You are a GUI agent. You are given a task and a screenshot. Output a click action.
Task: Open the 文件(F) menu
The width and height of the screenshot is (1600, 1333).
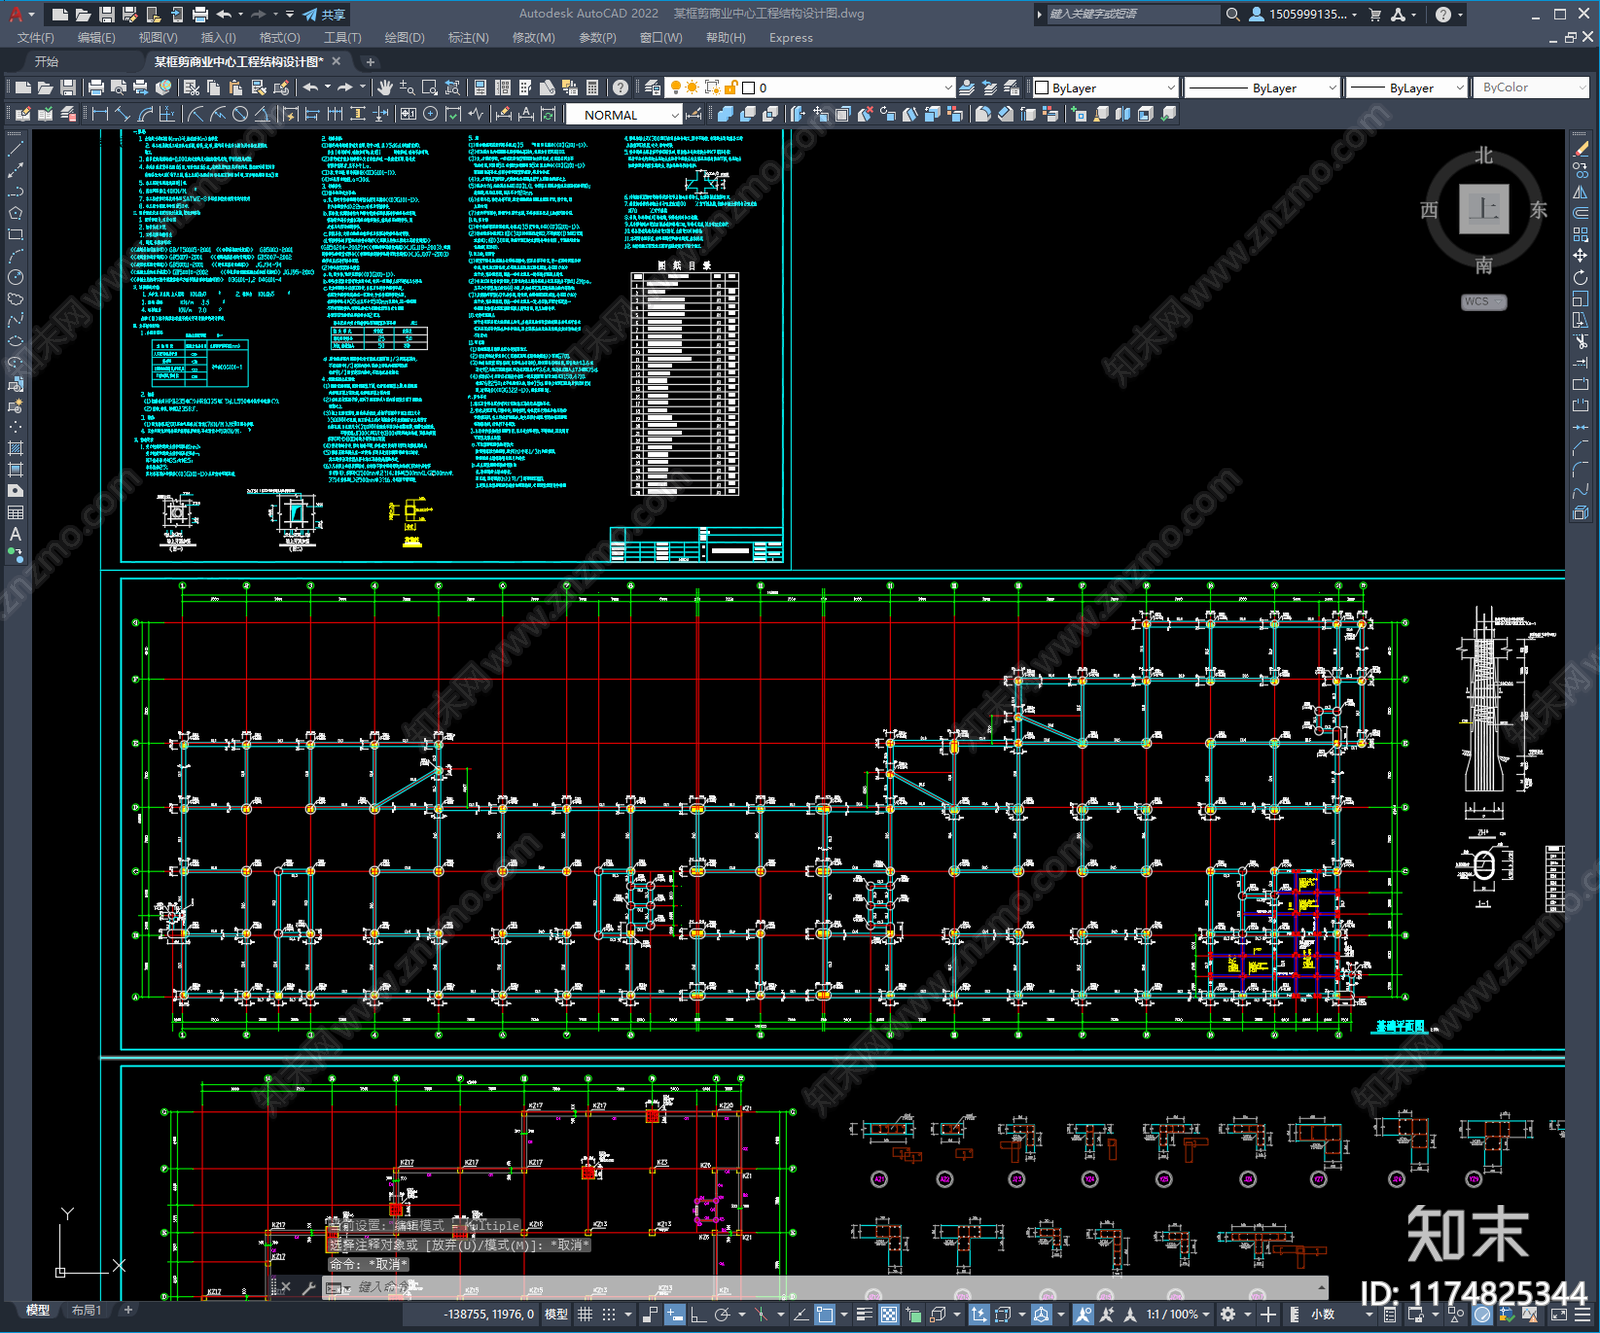tap(36, 38)
